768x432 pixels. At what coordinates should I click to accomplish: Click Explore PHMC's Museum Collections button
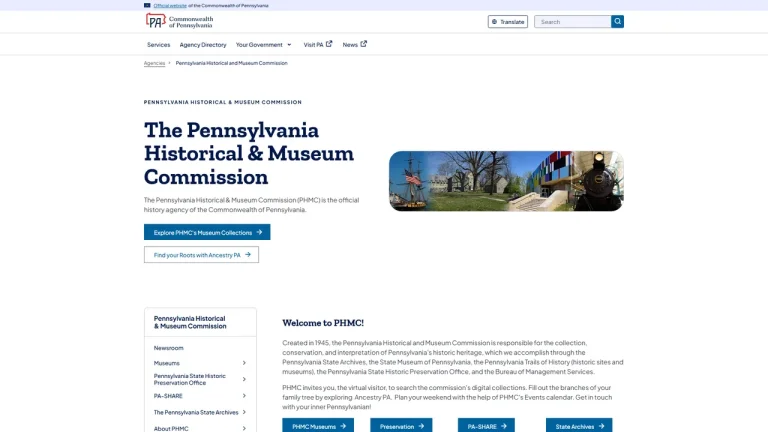207,232
